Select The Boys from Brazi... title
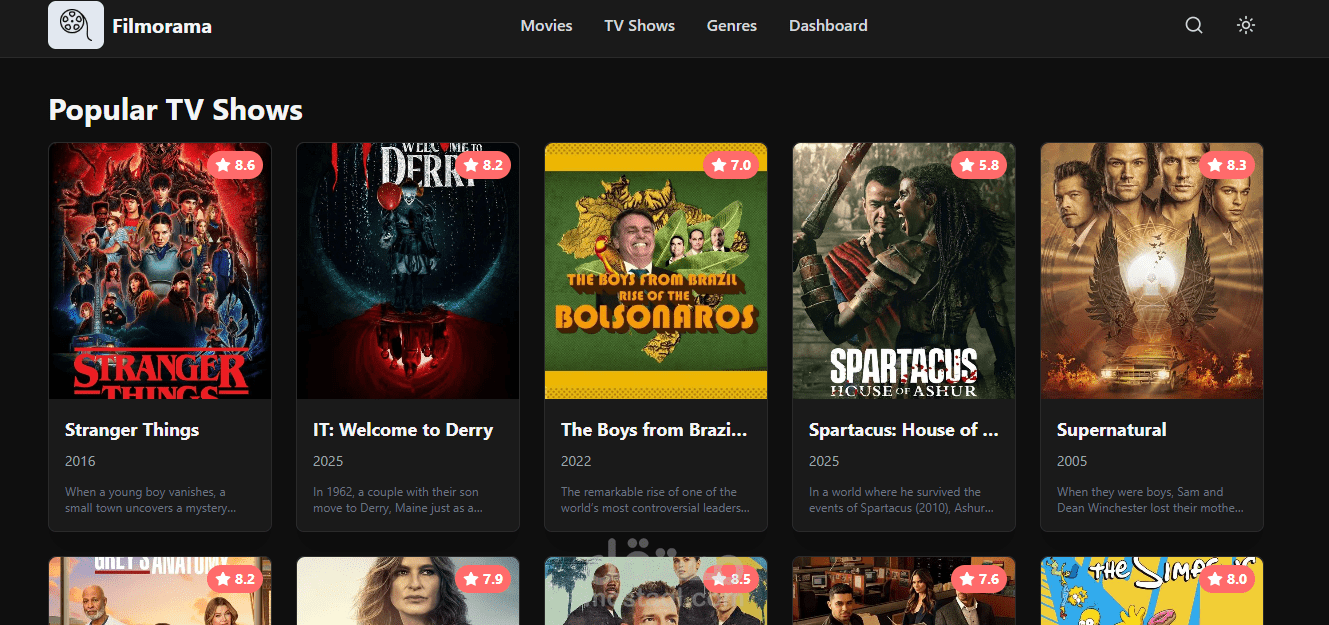 coord(654,430)
